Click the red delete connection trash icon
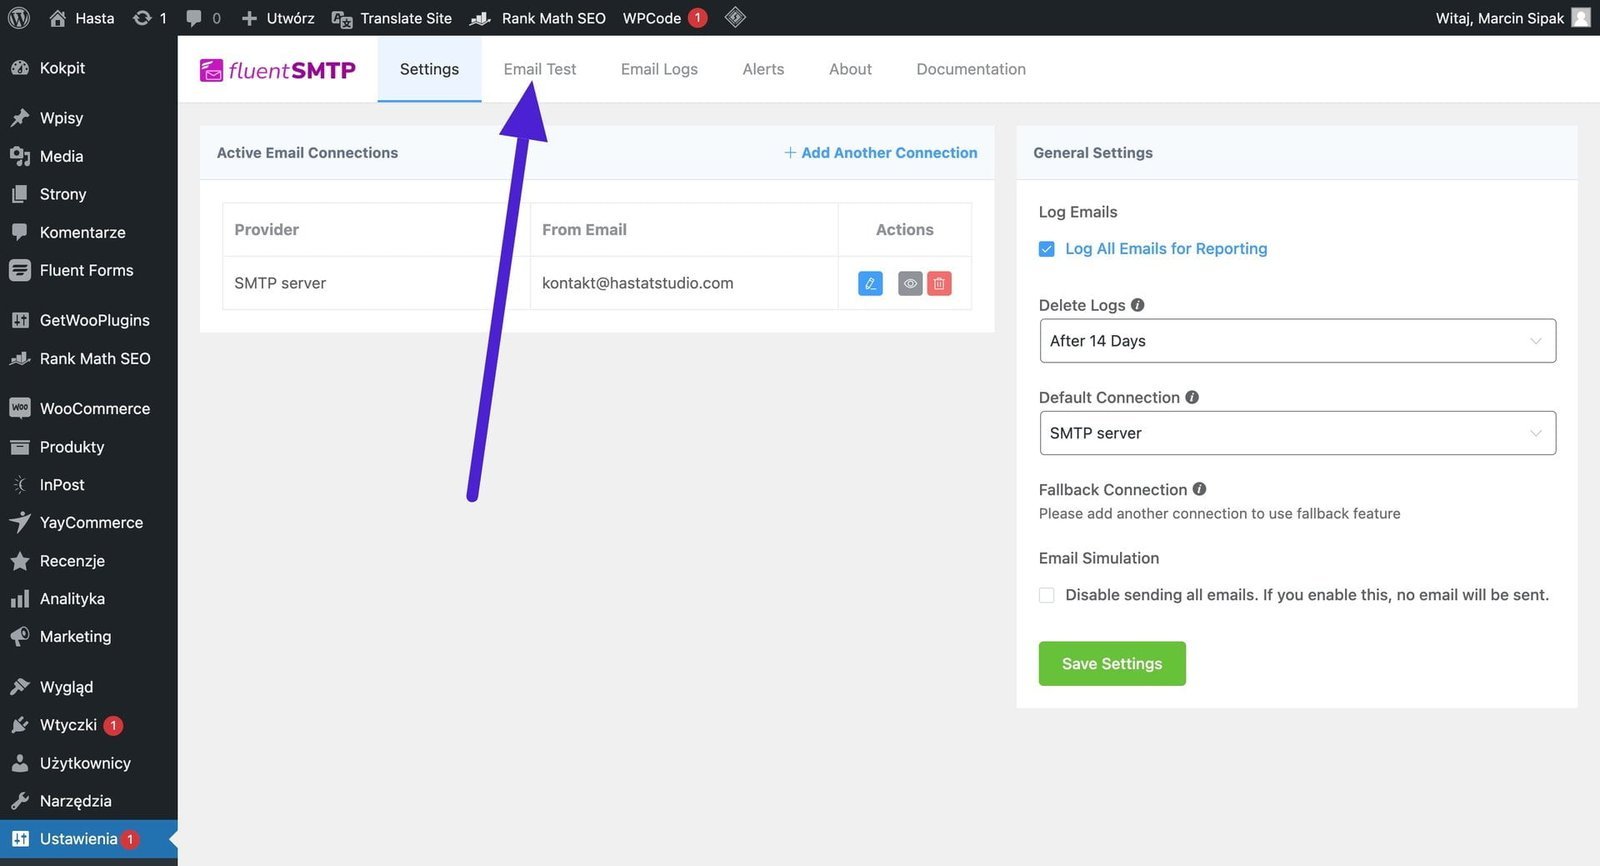The height and width of the screenshot is (866, 1600). (x=939, y=284)
